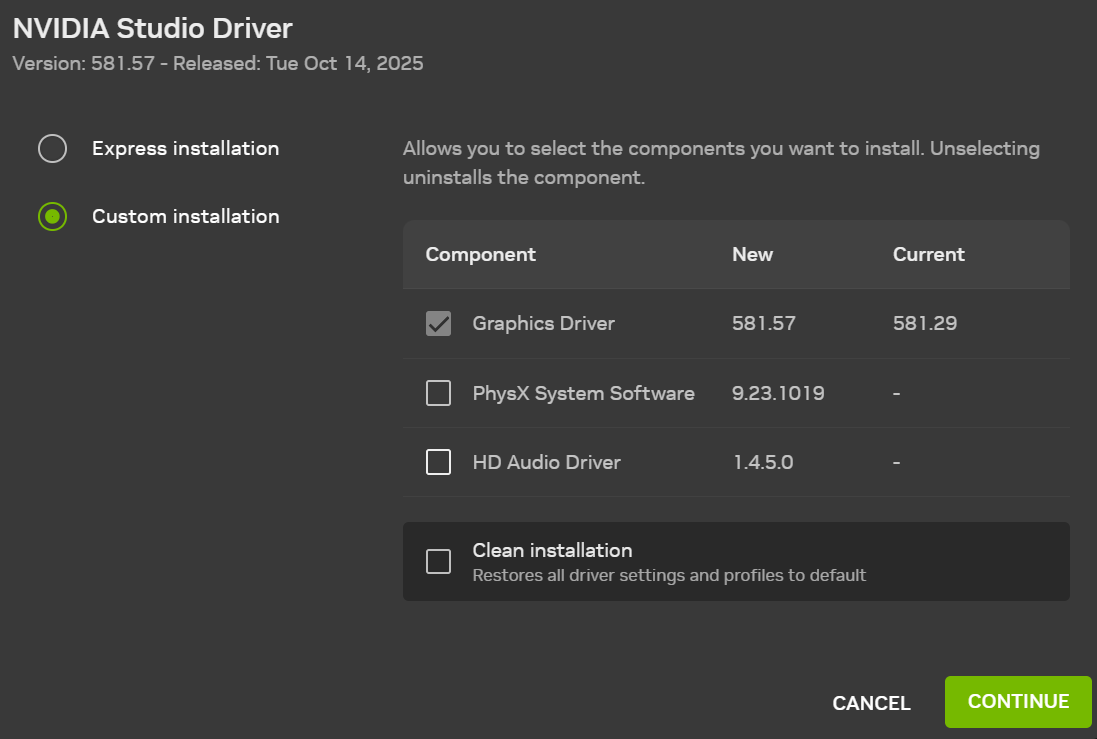Click the HD Audio version 1.4.5.0
Screen dimensions: 1097x739
pos(763,462)
